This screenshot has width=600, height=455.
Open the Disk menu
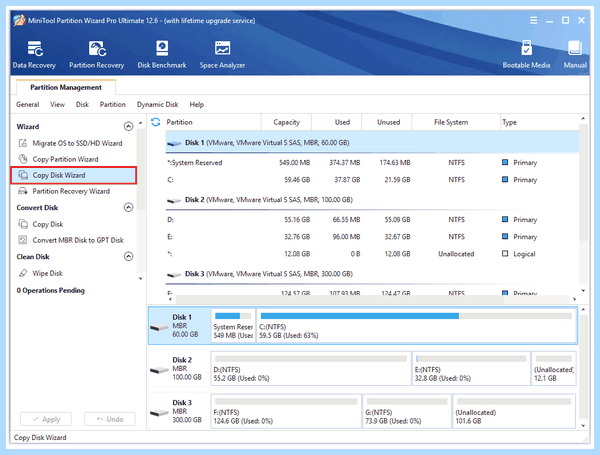click(82, 104)
